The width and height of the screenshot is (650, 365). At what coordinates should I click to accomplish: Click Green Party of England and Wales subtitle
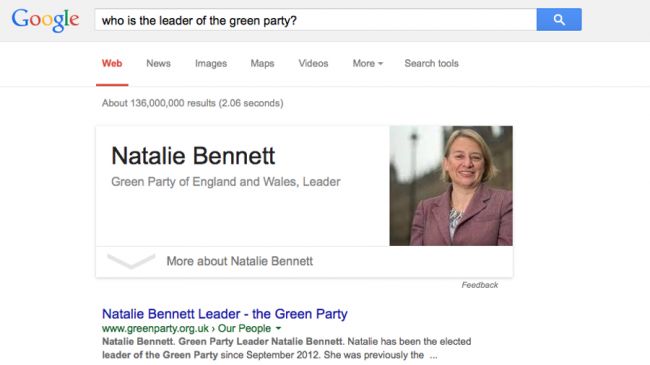204,182
